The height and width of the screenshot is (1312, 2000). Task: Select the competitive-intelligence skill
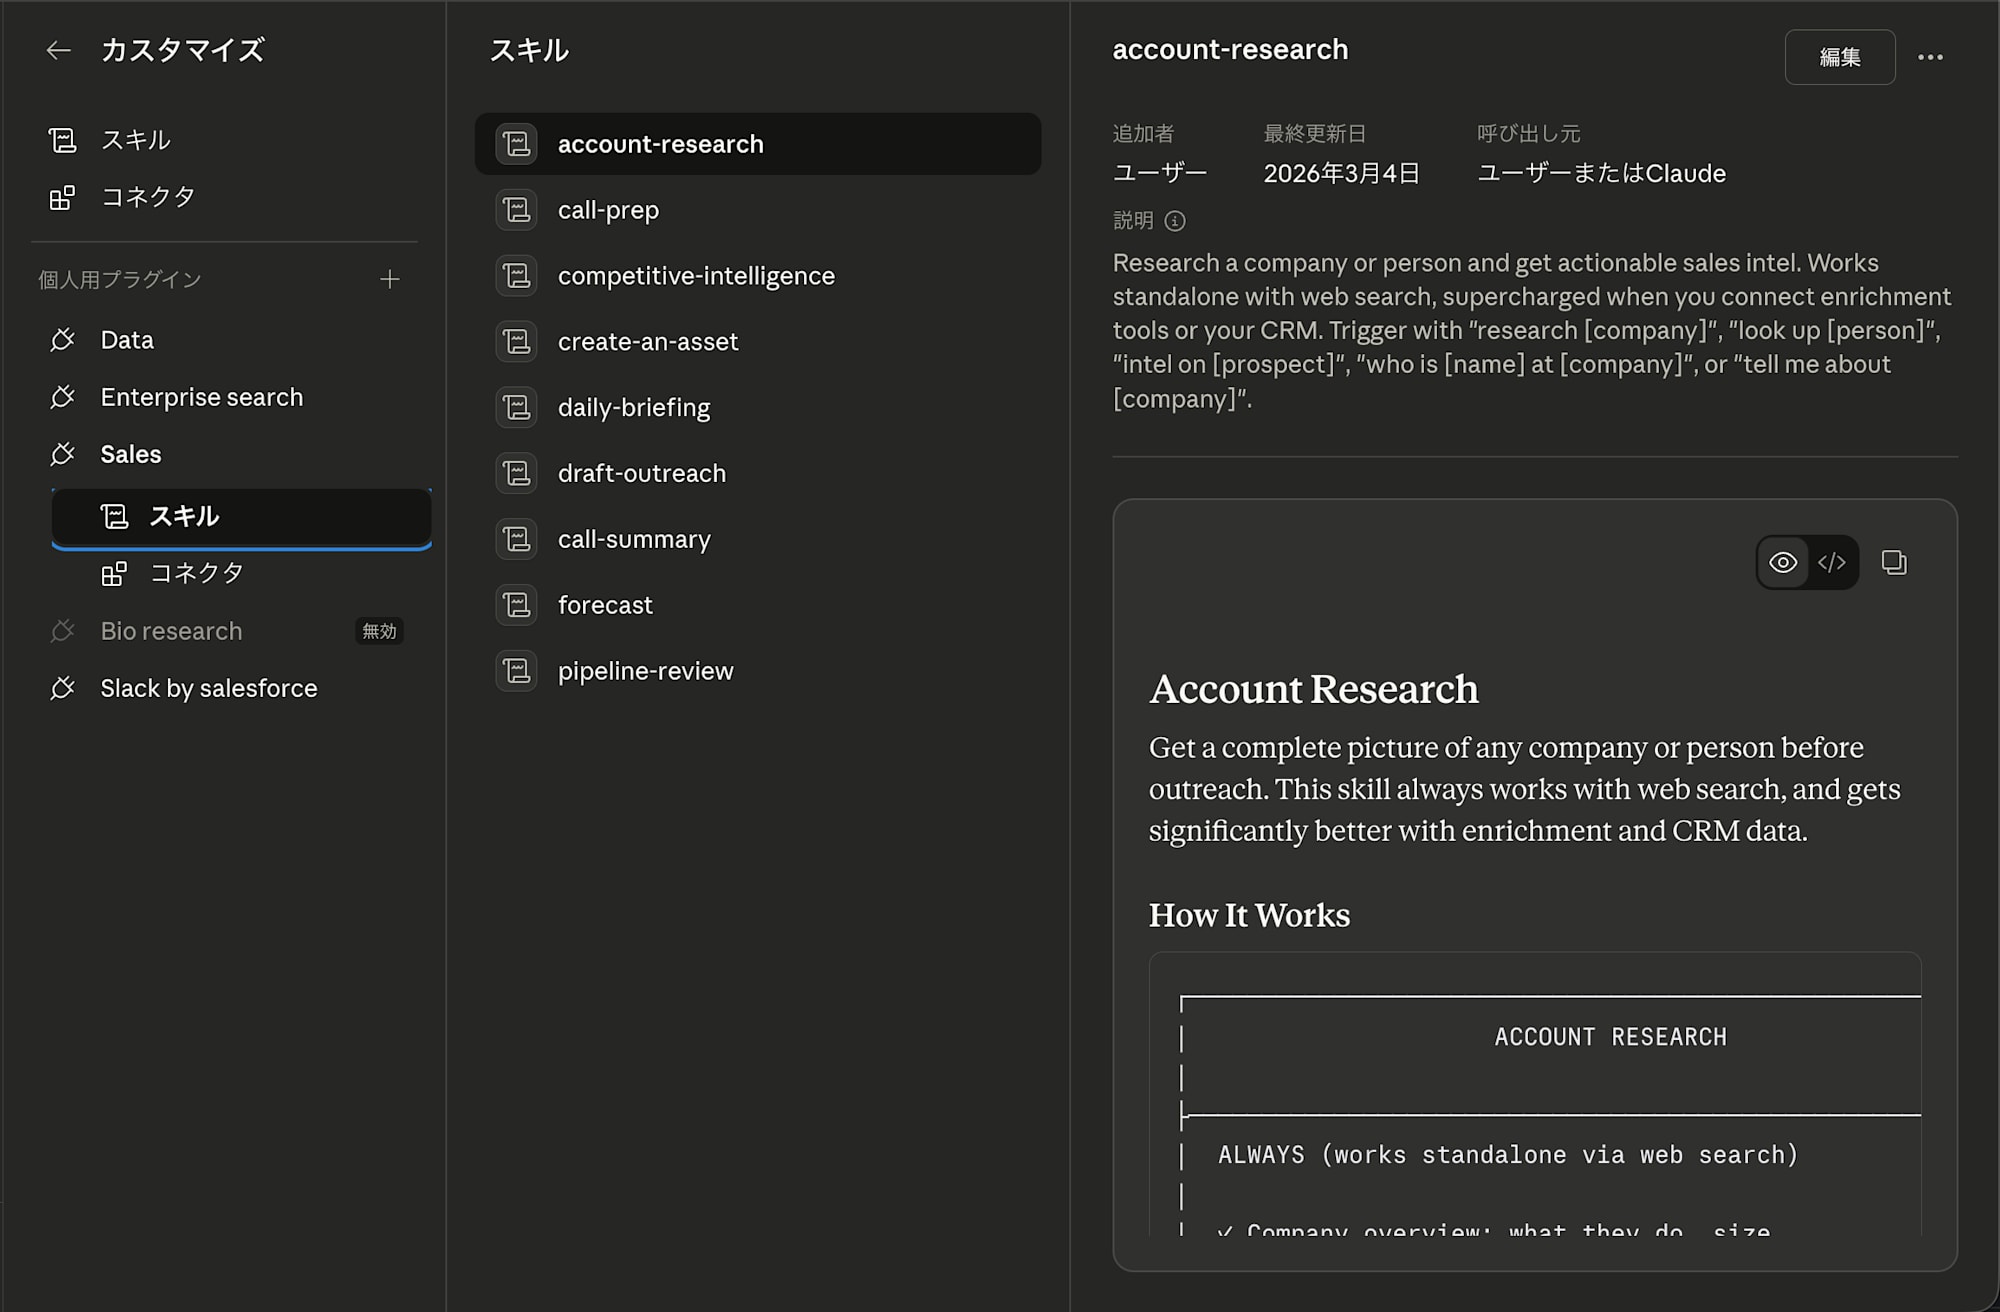pos(696,276)
